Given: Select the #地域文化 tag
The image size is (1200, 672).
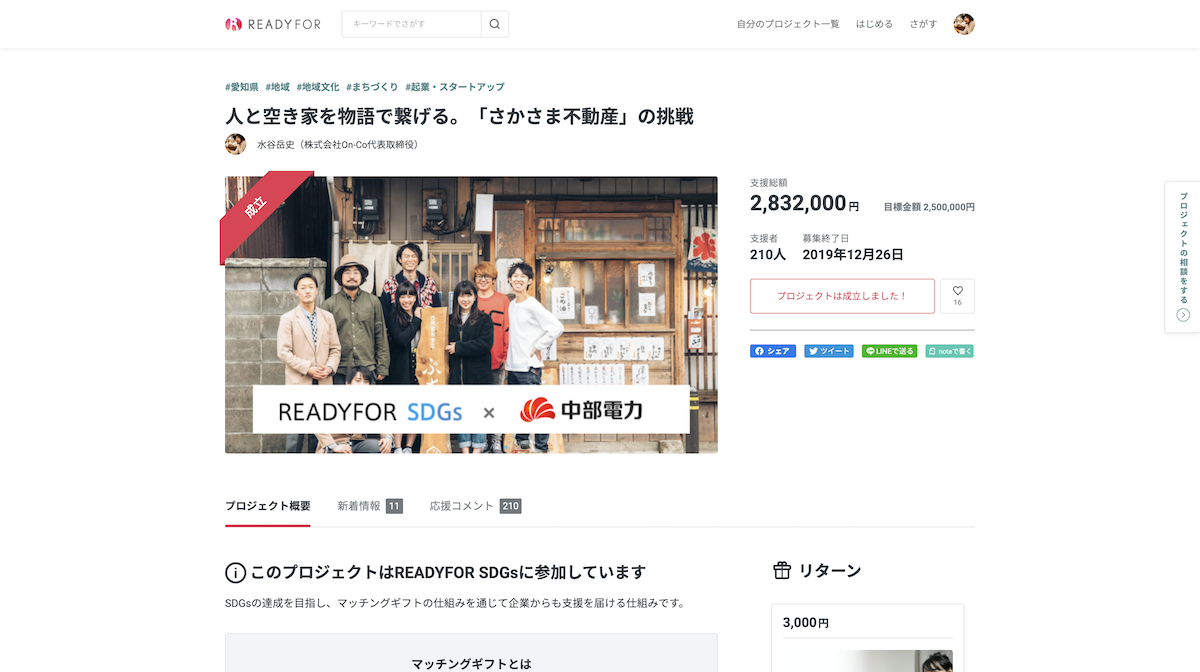Looking at the screenshot, I should (318, 87).
